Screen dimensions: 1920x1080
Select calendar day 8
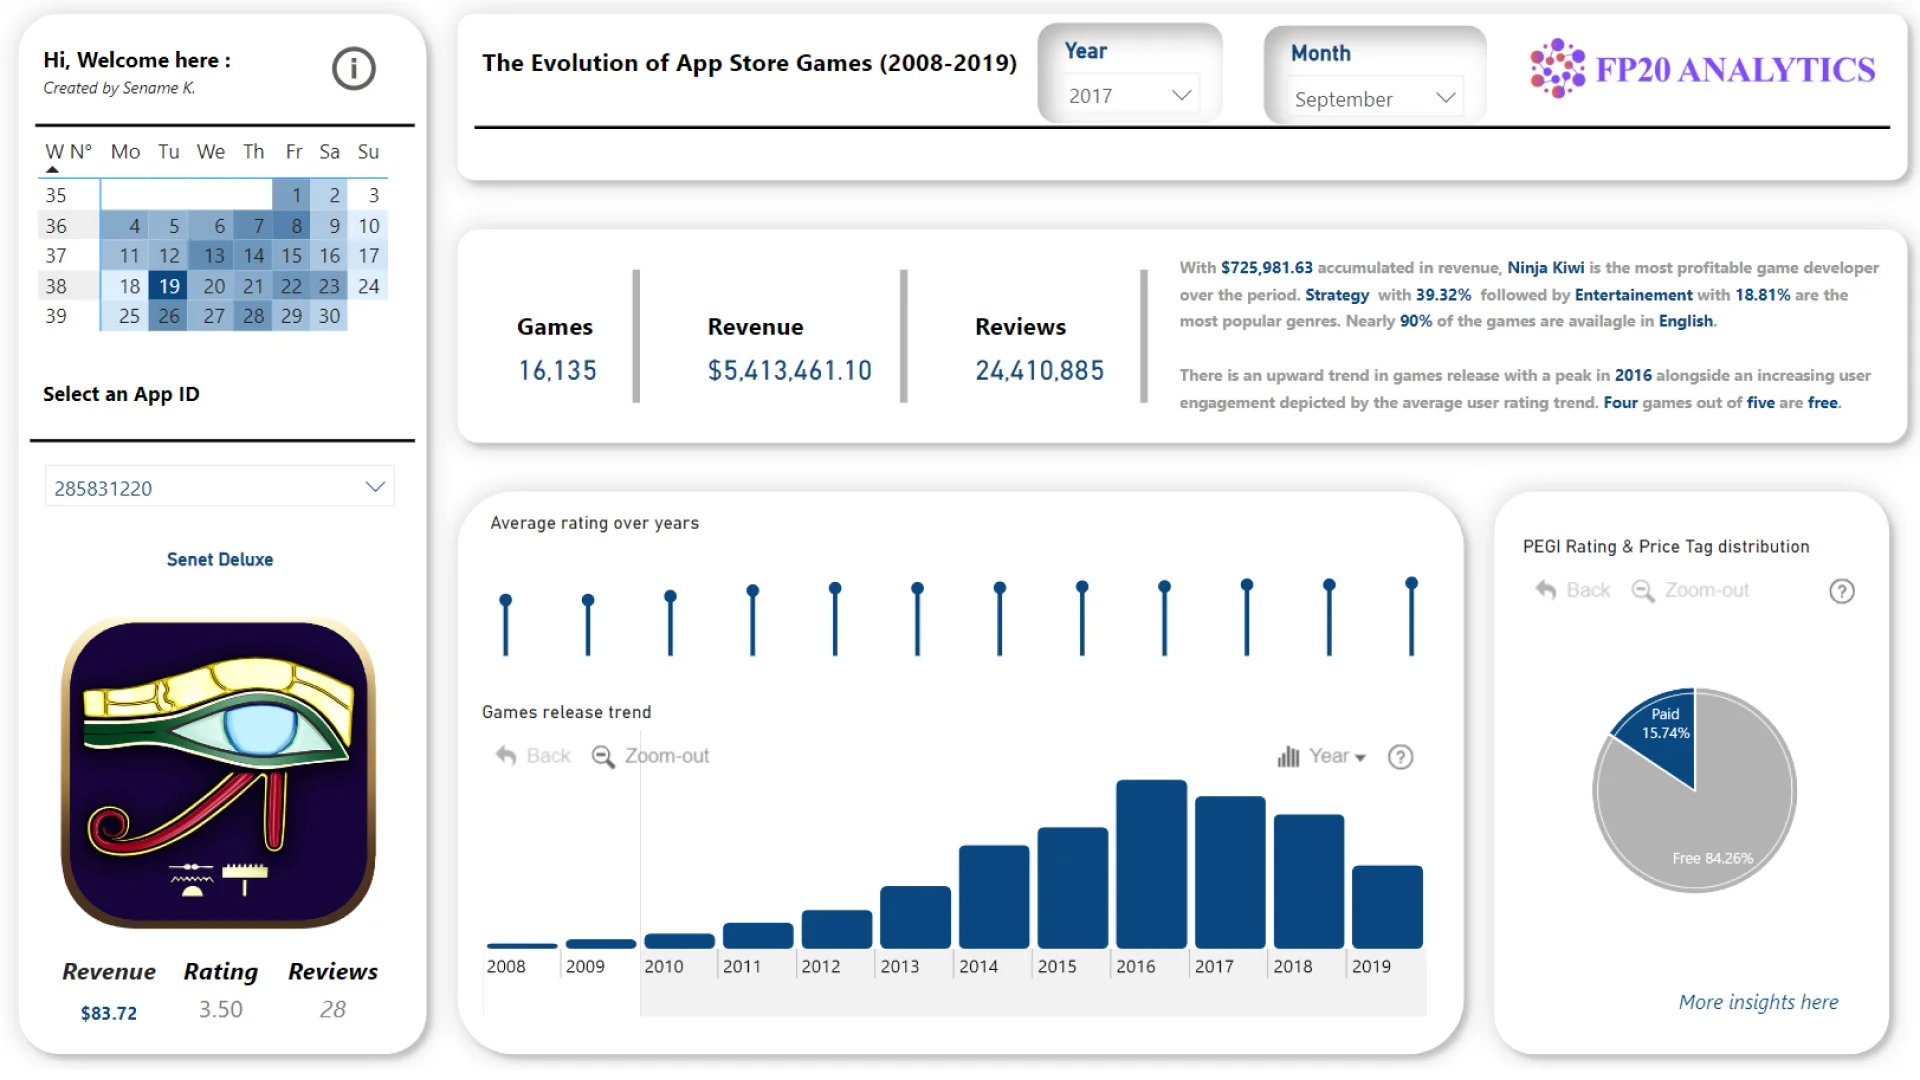[x=292, y=226]
